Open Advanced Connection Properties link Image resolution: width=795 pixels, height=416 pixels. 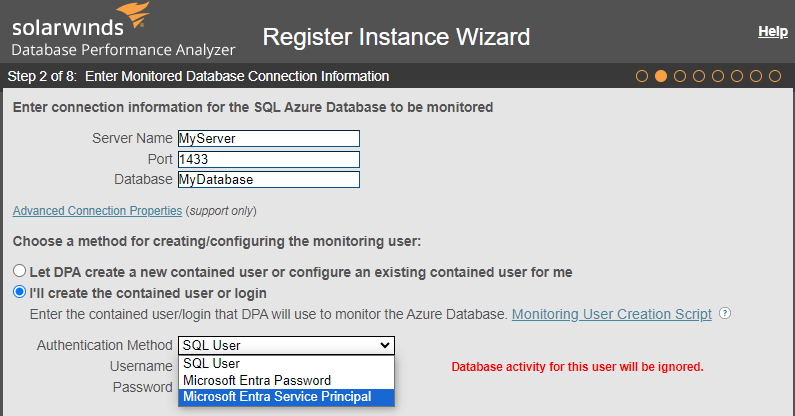[97, 211]
